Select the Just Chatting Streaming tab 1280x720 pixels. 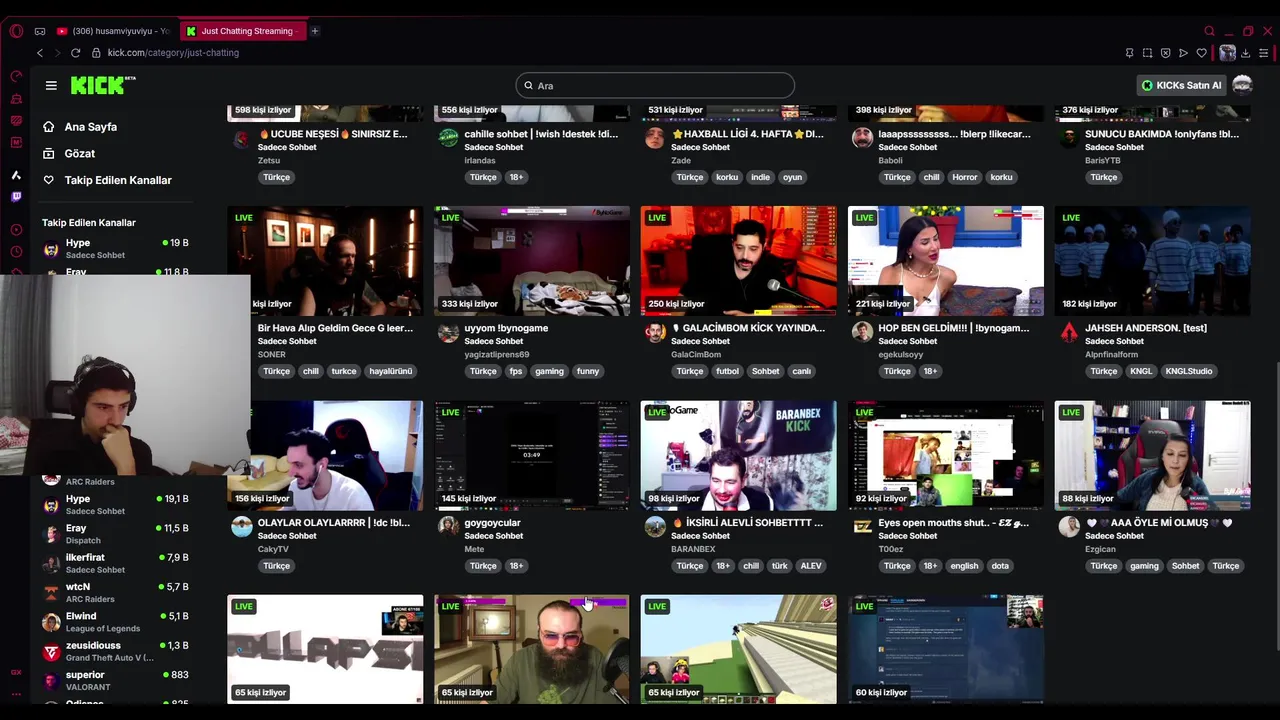[x=242, y=31]
